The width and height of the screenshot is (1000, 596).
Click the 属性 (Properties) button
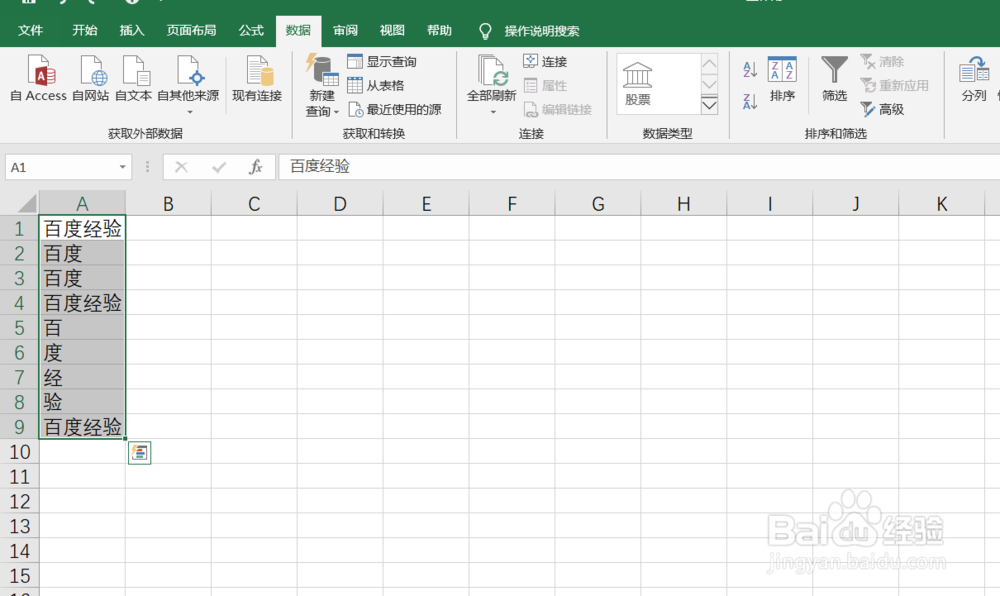click(x=545, y=85)
